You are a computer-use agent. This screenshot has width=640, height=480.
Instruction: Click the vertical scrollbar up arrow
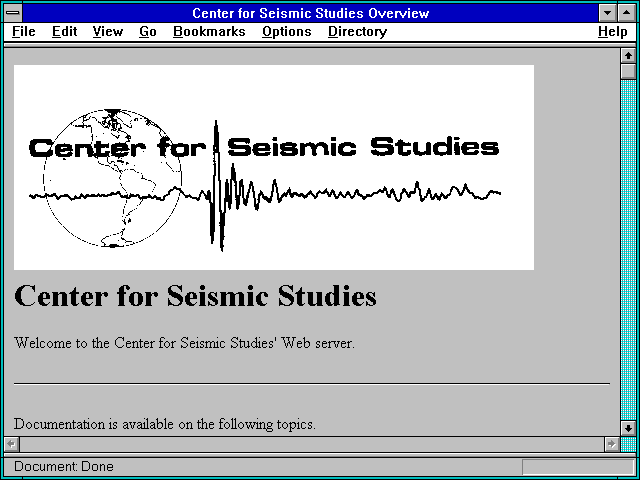pos(628,56)
